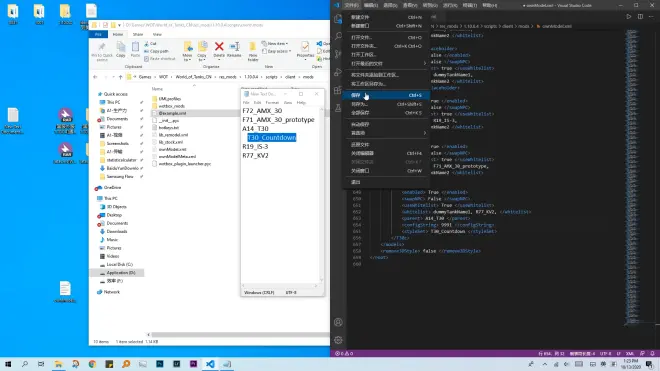Select Application (D:) drive in navigation pane
This screenshot has width=660, height=371.
121,273
